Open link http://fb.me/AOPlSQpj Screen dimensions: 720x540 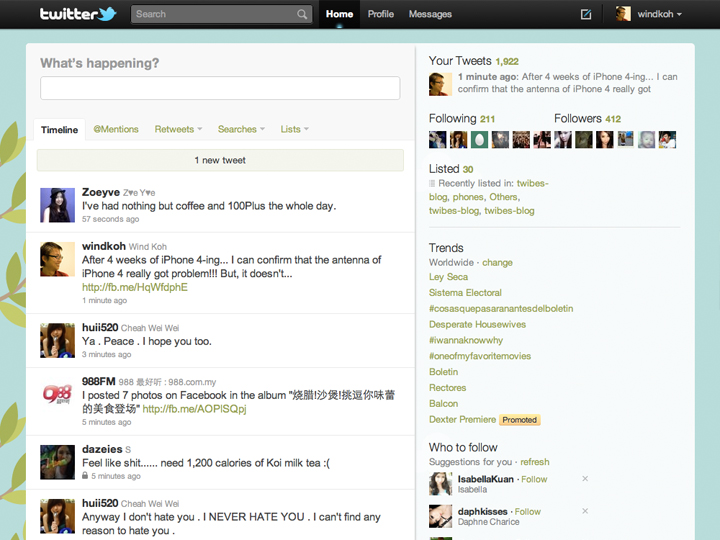pyautogui.click(x=194, y=409)
